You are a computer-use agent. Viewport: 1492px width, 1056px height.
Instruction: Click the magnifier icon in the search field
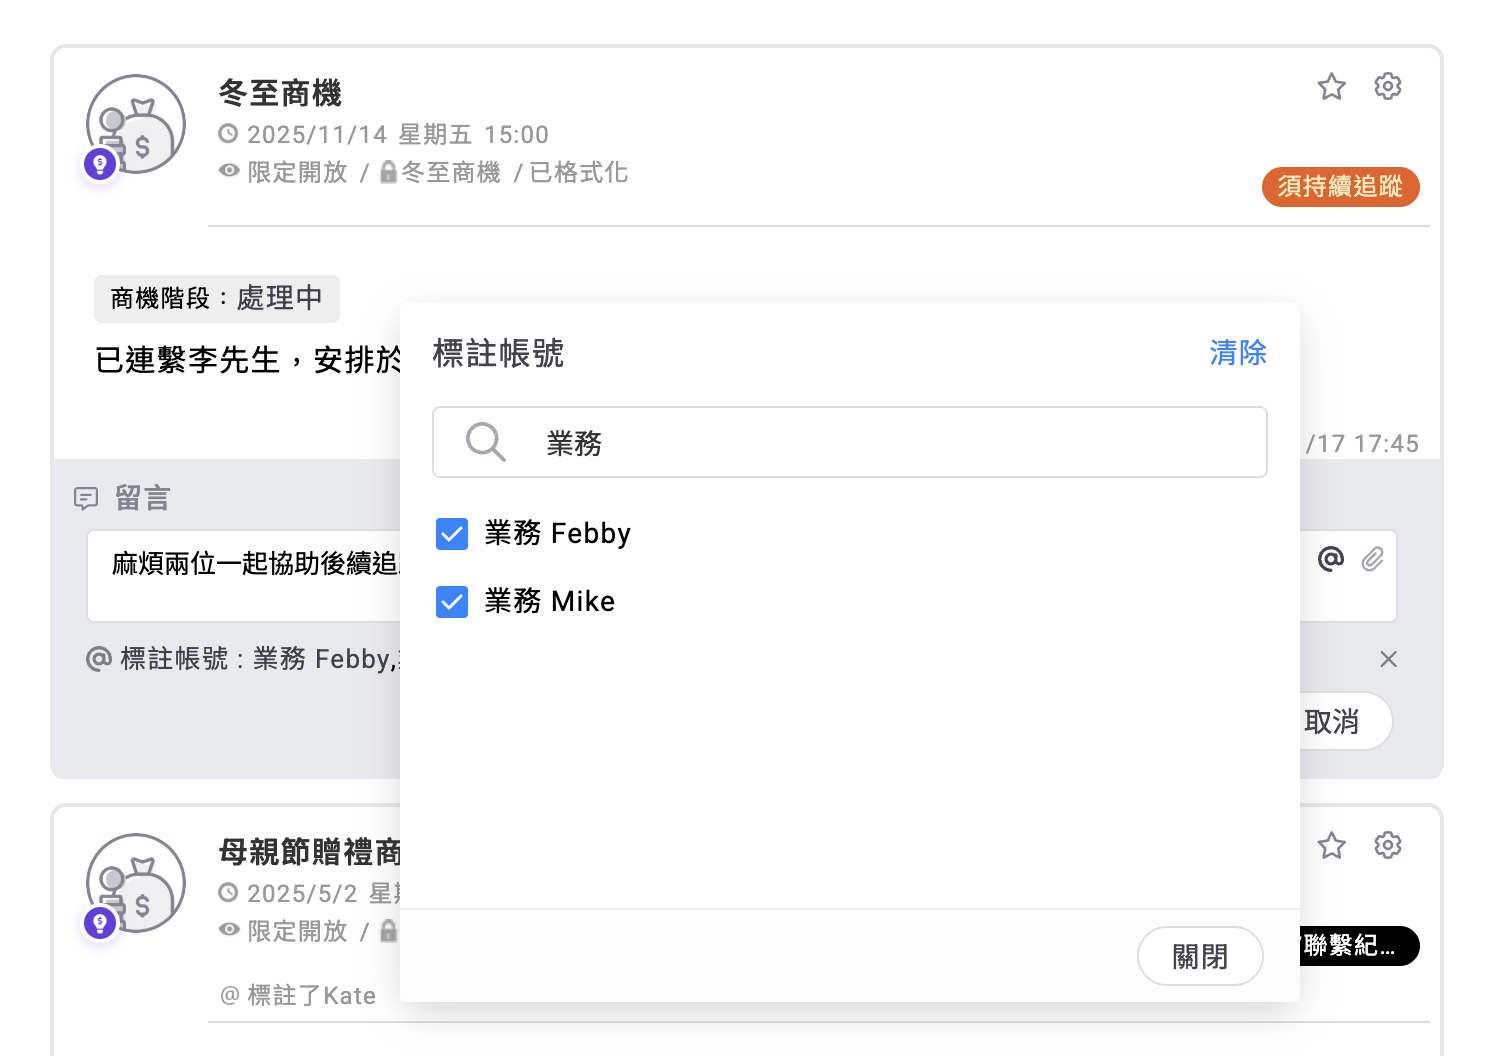tap(485, 442)
